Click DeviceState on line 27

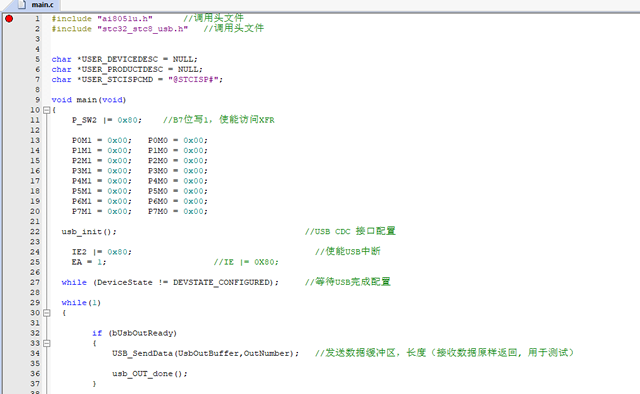click(x=124, y=283)
